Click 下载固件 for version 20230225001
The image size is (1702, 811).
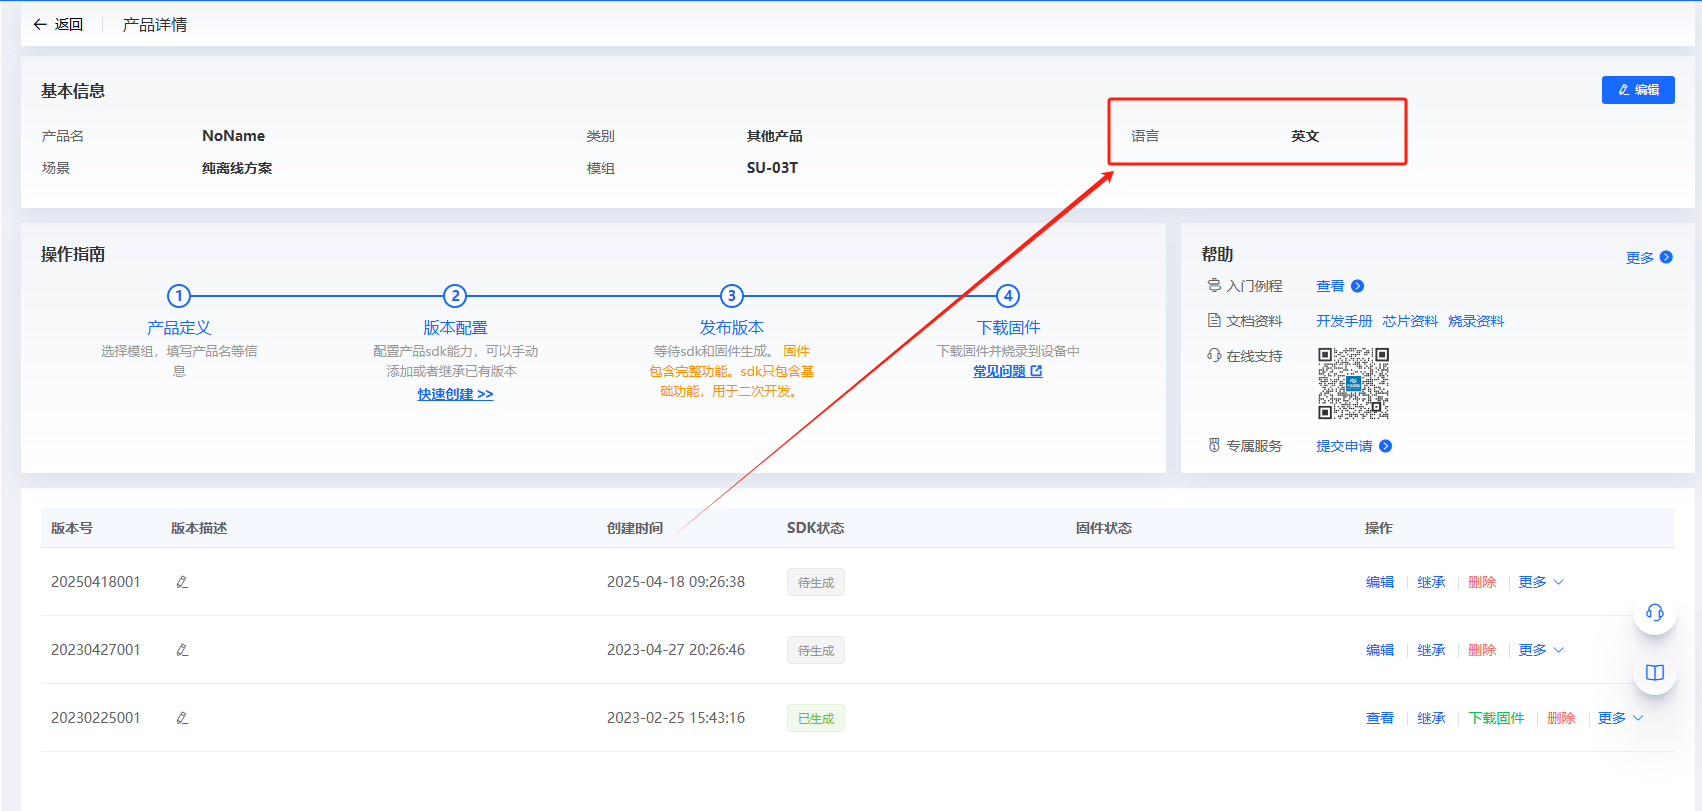(1496, 718)
